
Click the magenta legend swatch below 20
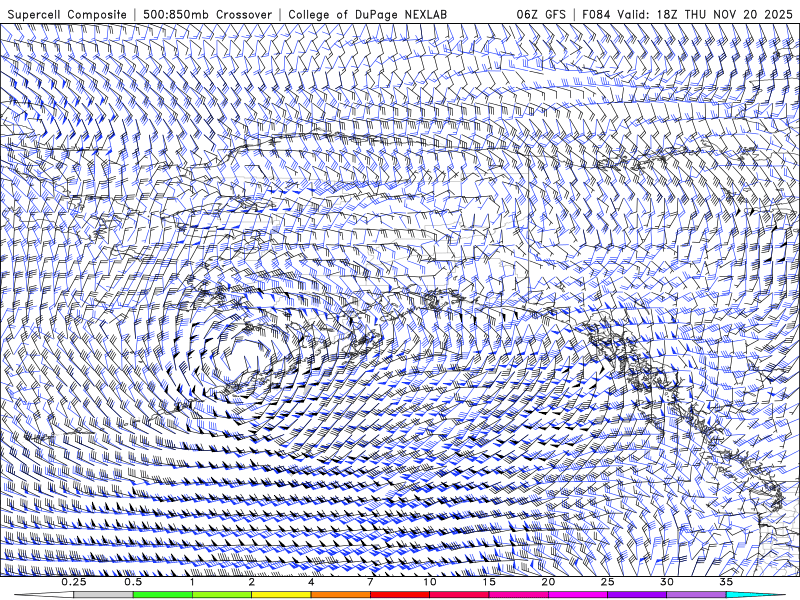(x=578, y=595)
